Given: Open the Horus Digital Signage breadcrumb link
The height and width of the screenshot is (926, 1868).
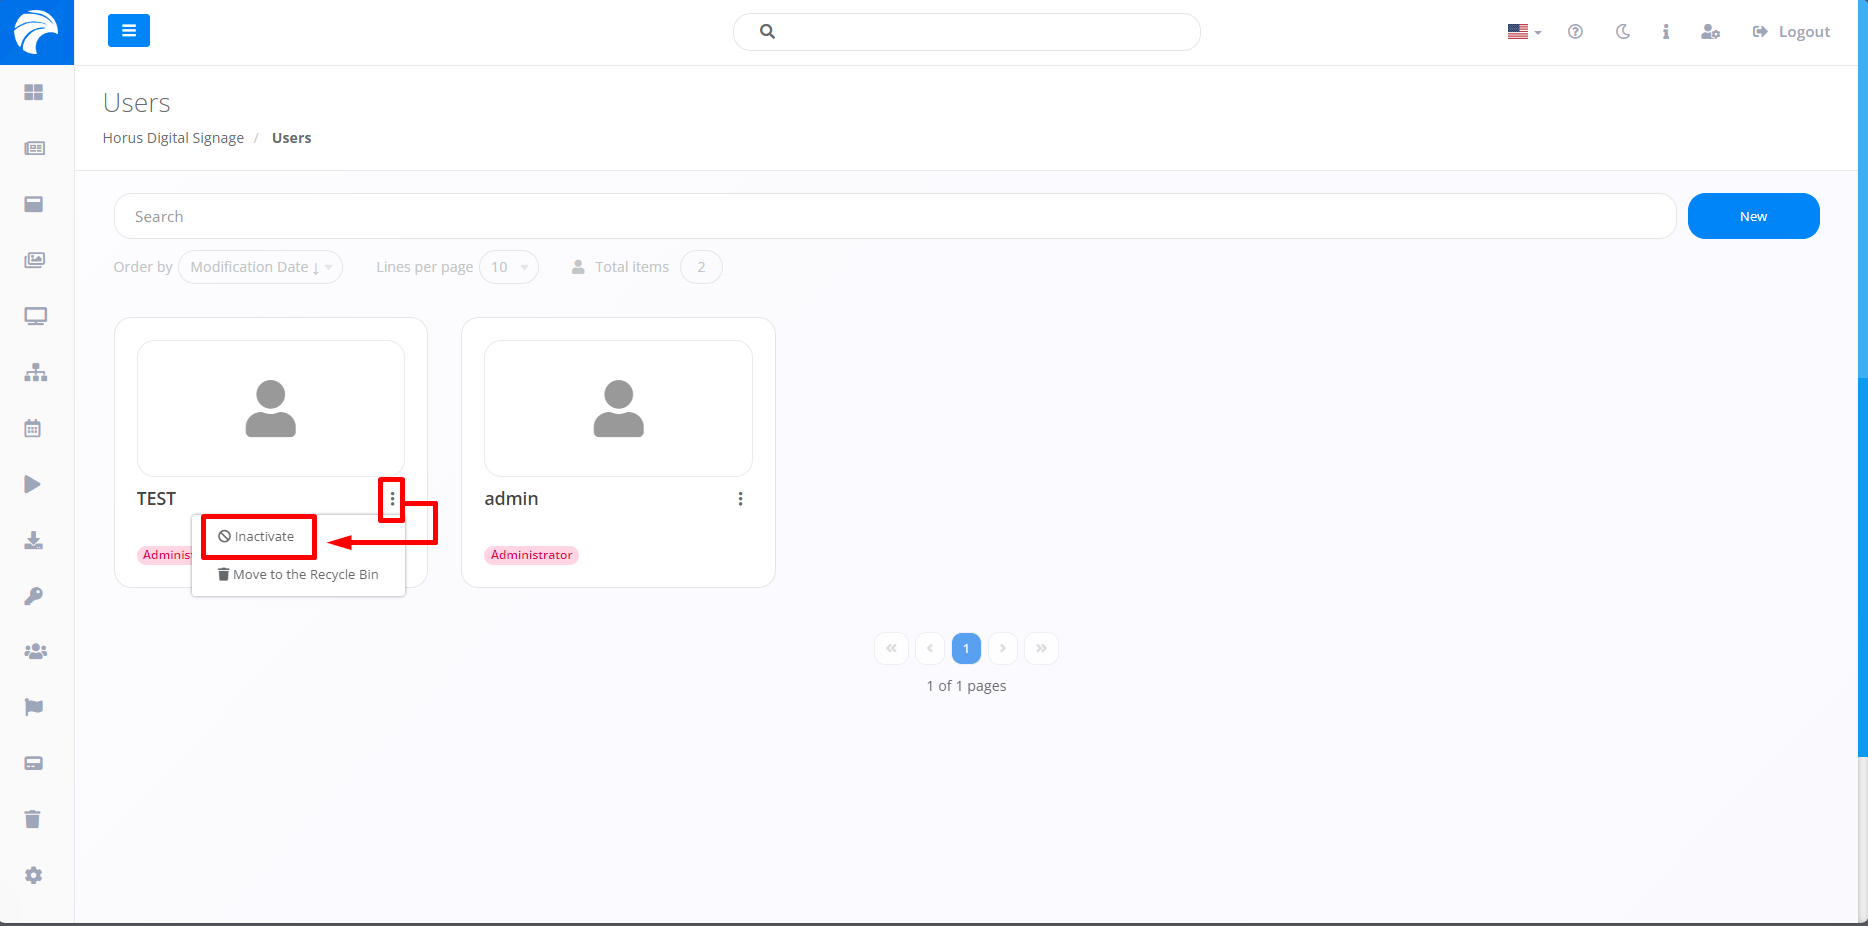Looking at the screenshot, I should (173, 137).
